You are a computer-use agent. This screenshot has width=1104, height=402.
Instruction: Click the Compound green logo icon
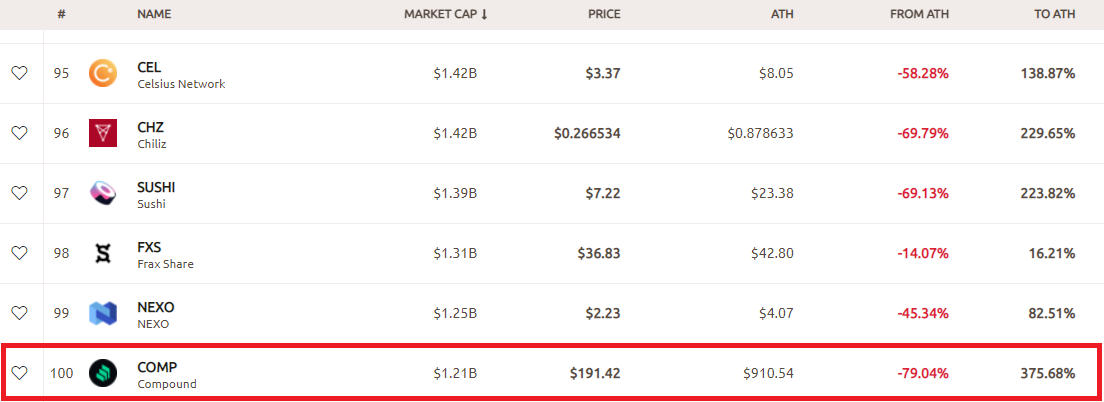[103, 373]
